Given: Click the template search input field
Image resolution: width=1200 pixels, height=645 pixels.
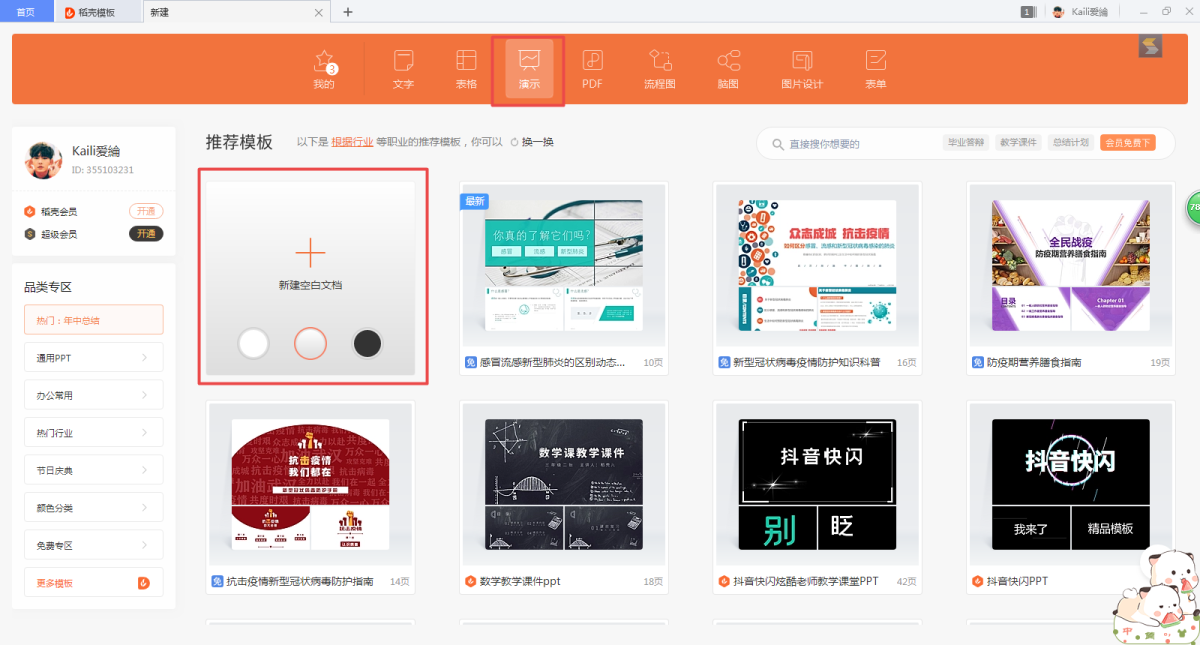Looking at the screenshot, I should click(850, 144).
